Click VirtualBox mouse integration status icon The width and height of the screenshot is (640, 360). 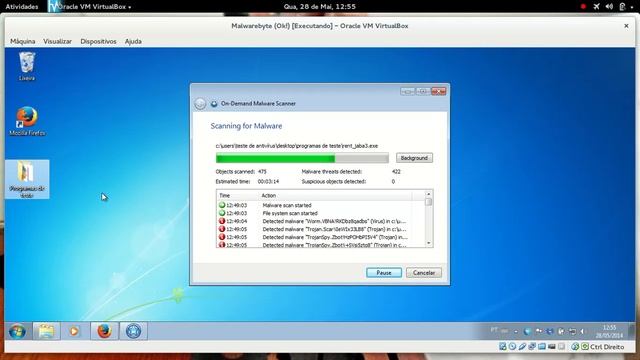(575, 347)
